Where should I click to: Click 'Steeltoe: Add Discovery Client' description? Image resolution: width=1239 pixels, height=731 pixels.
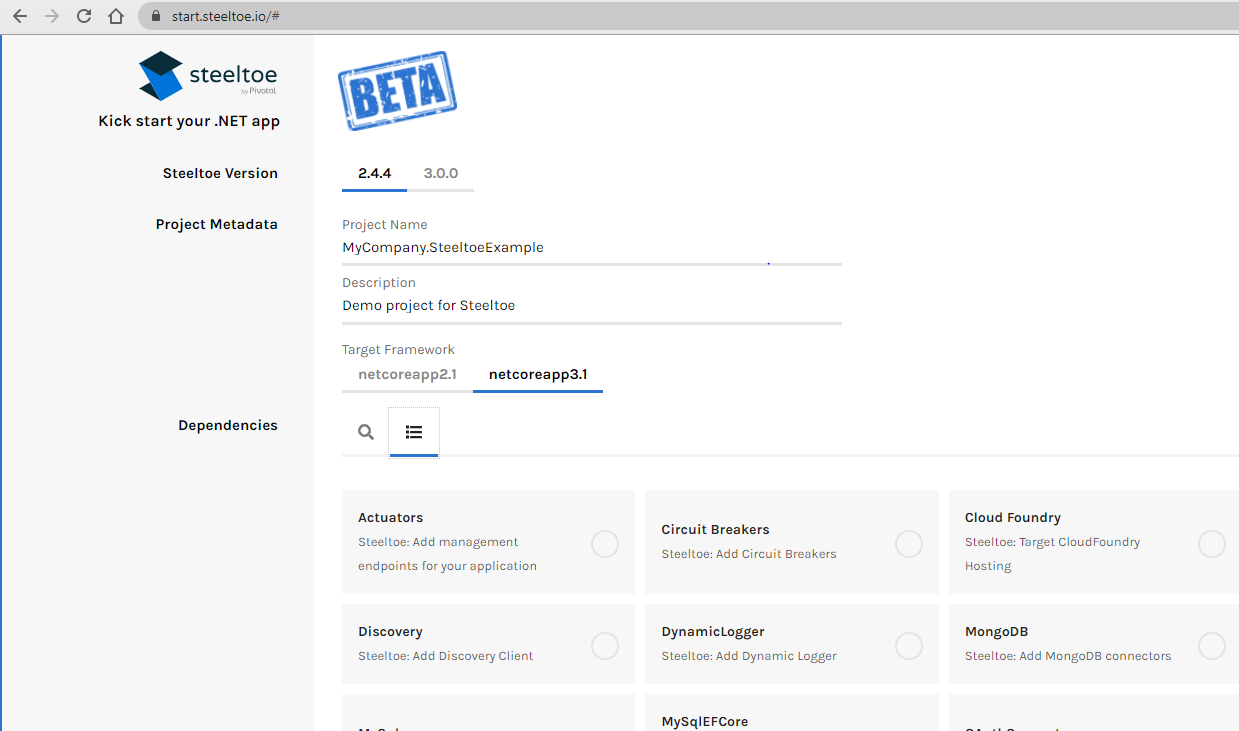click(446, 656)
